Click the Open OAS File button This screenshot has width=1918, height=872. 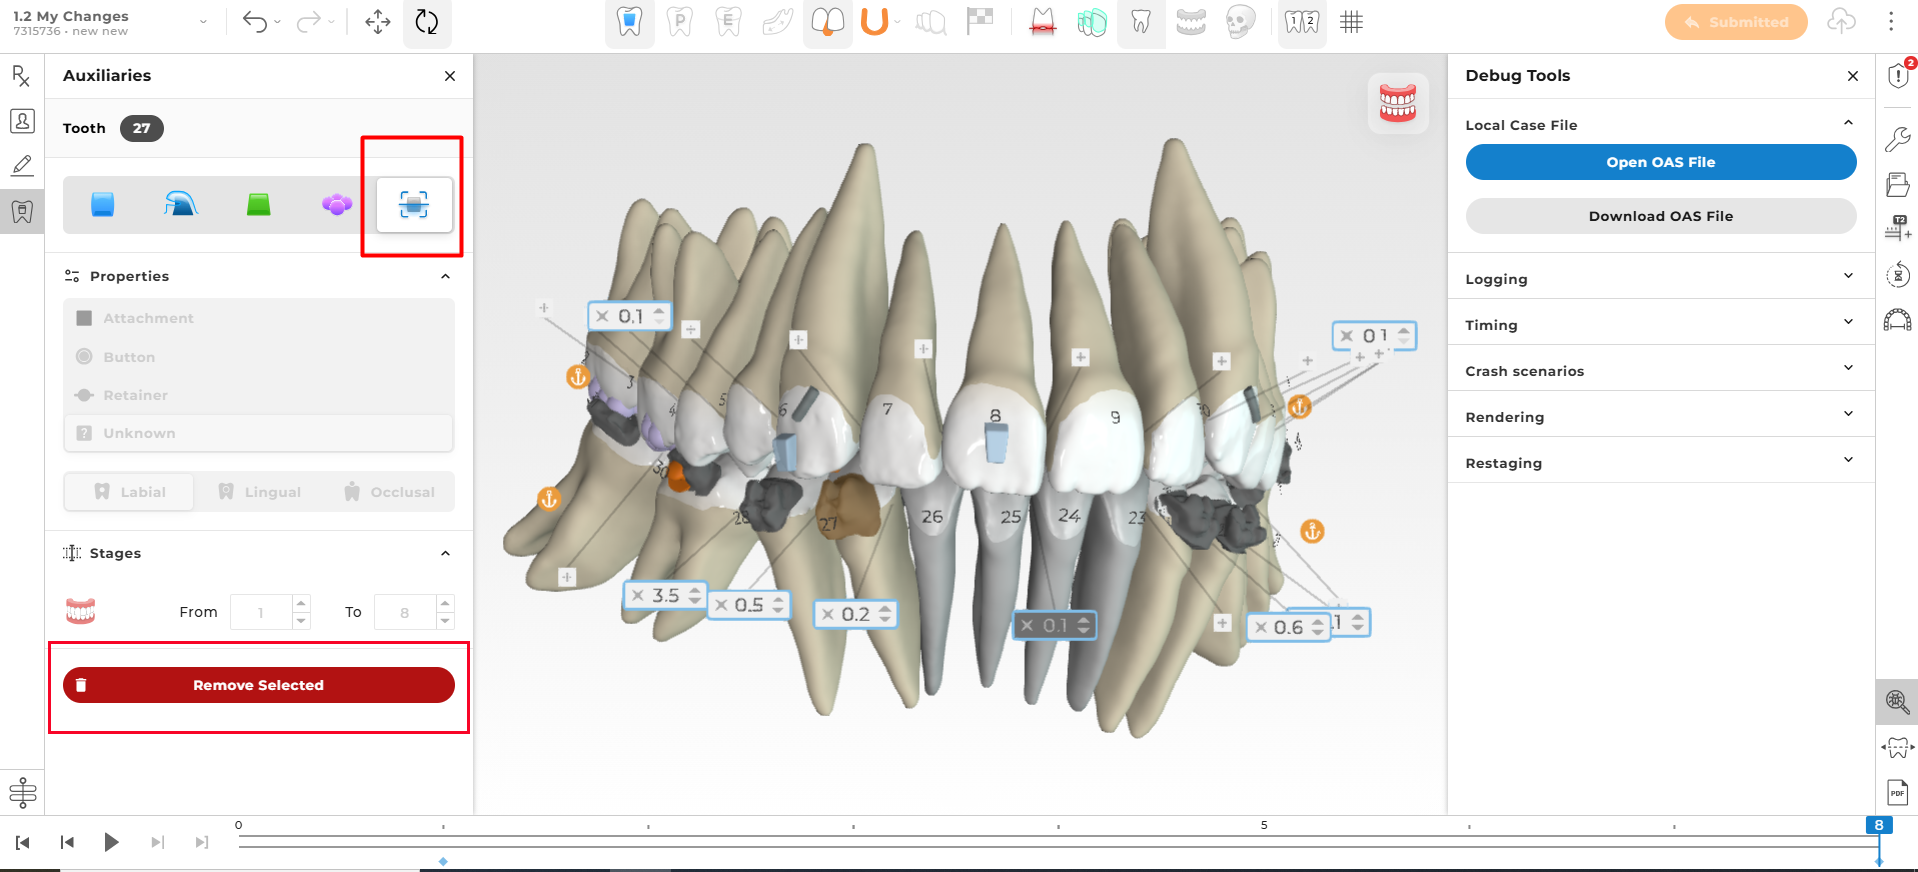click(1660, 162)
